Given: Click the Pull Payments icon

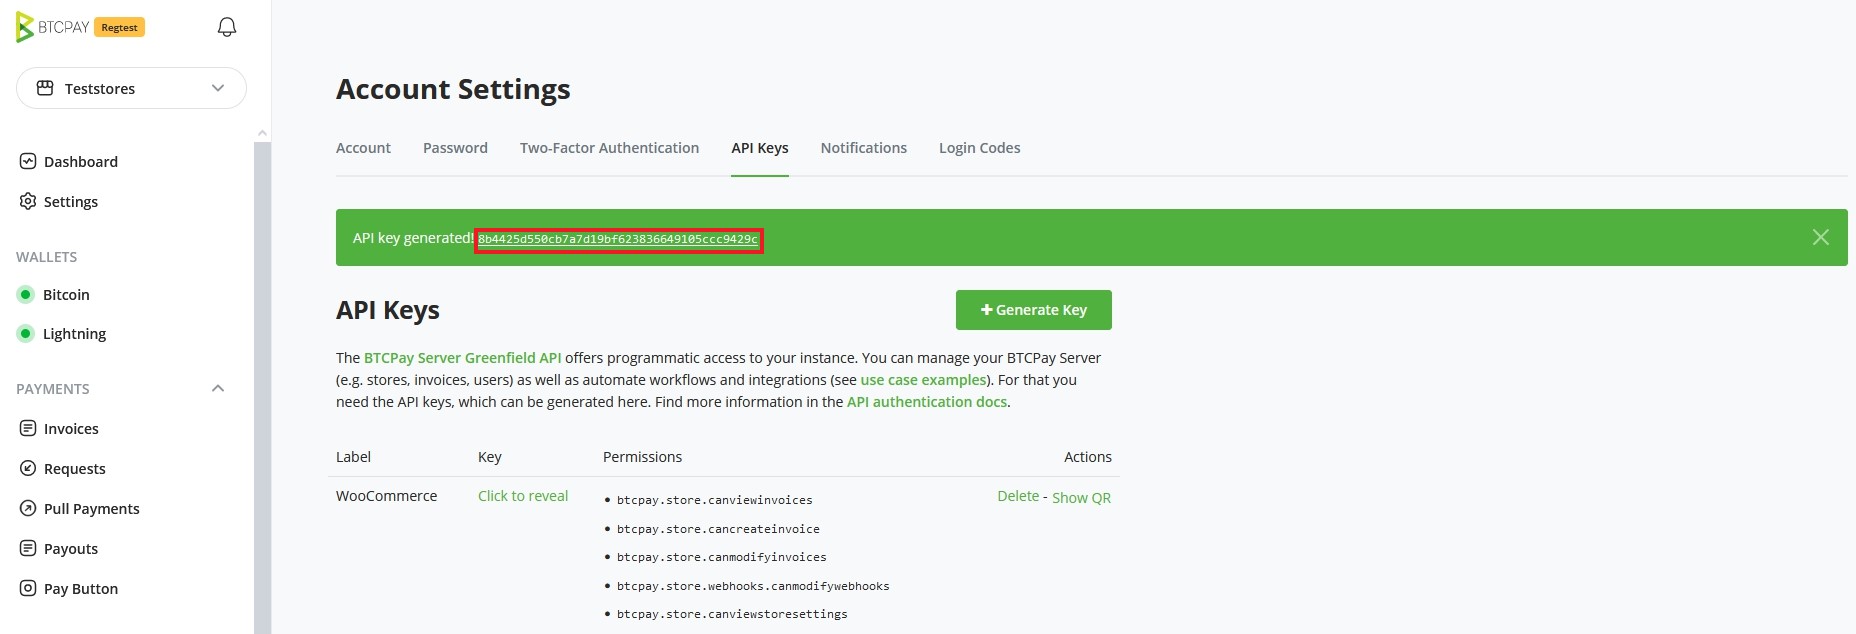Looking at the screenshot, I should click(28, 508).
